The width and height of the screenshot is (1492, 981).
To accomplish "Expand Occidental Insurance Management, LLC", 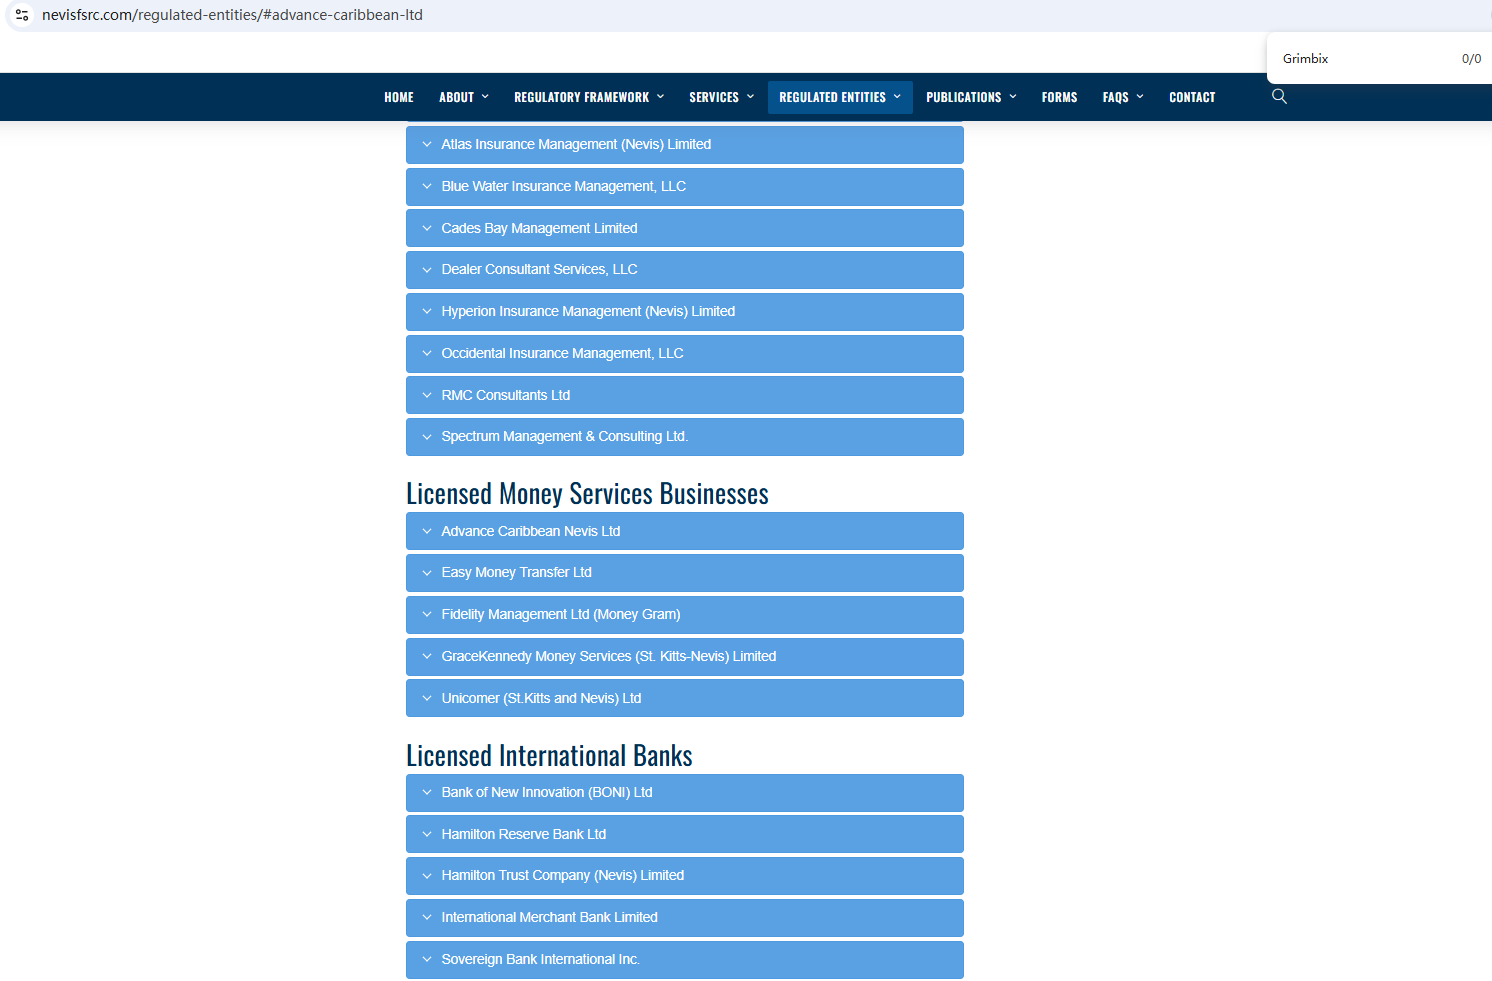I will click(685, 354).
